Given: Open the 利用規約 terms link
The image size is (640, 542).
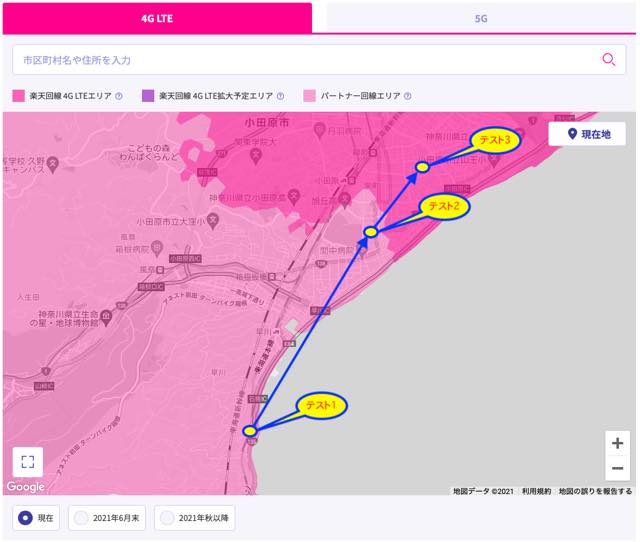Looking at the screenshot, I should click(x=536, y=491).
